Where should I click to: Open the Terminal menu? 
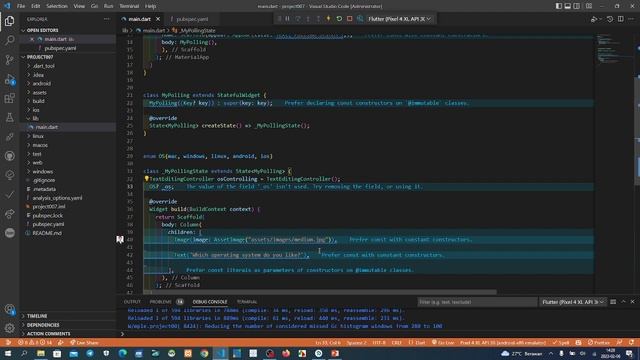[x=129, y=6]
